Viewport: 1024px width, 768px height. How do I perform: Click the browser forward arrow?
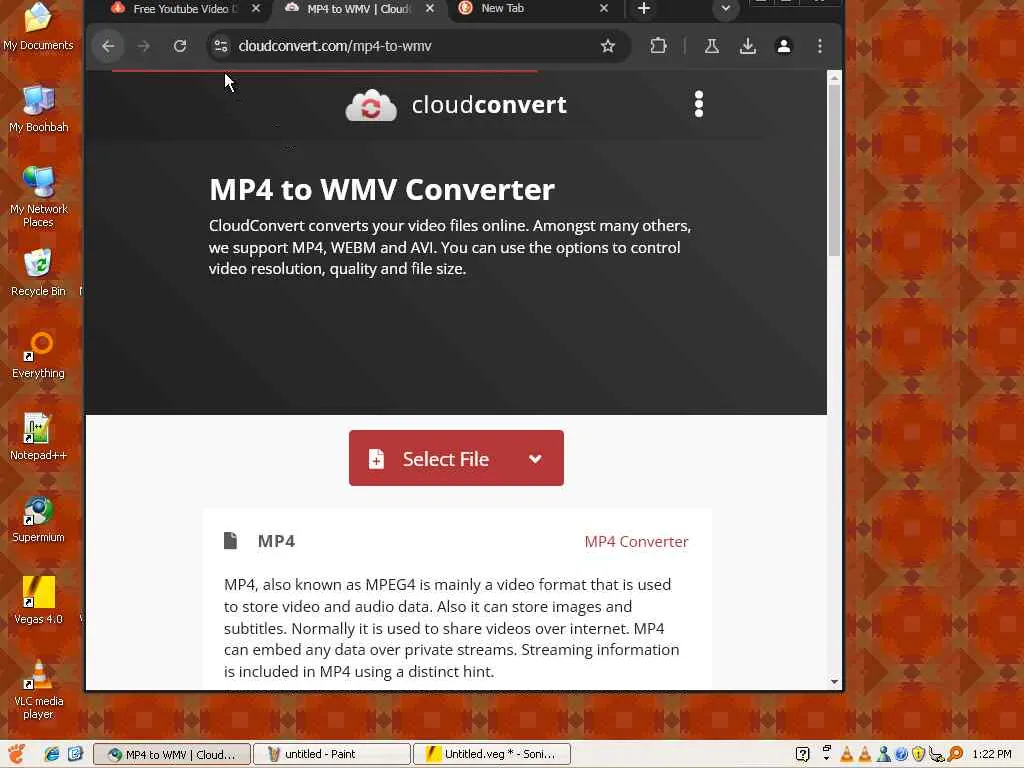click(144, 46)
